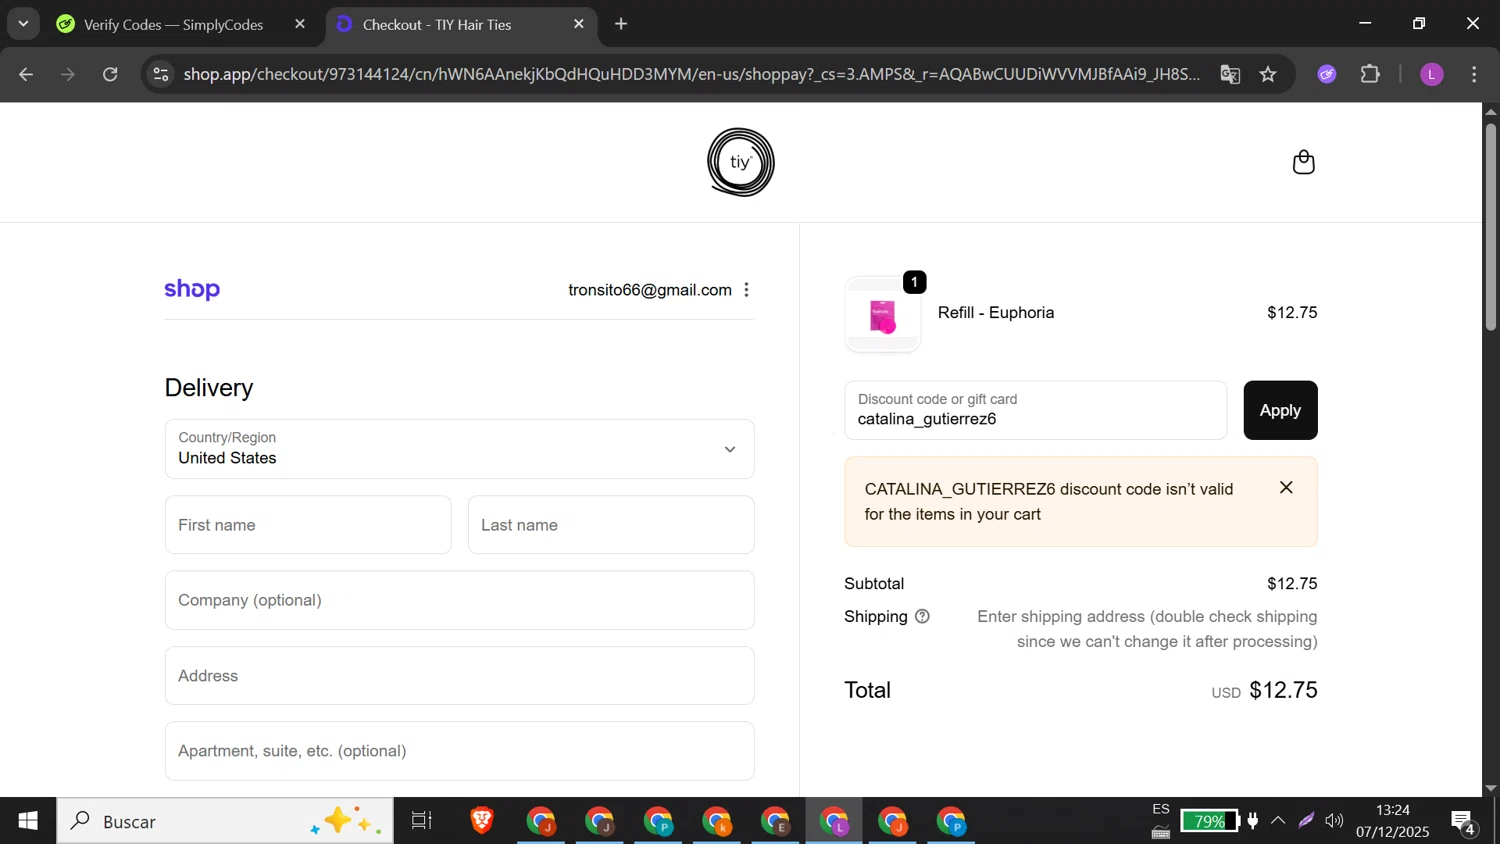Open the tab search dropdown arrow
Viewport: 1500px width, 844px height.
click(23, 24)
